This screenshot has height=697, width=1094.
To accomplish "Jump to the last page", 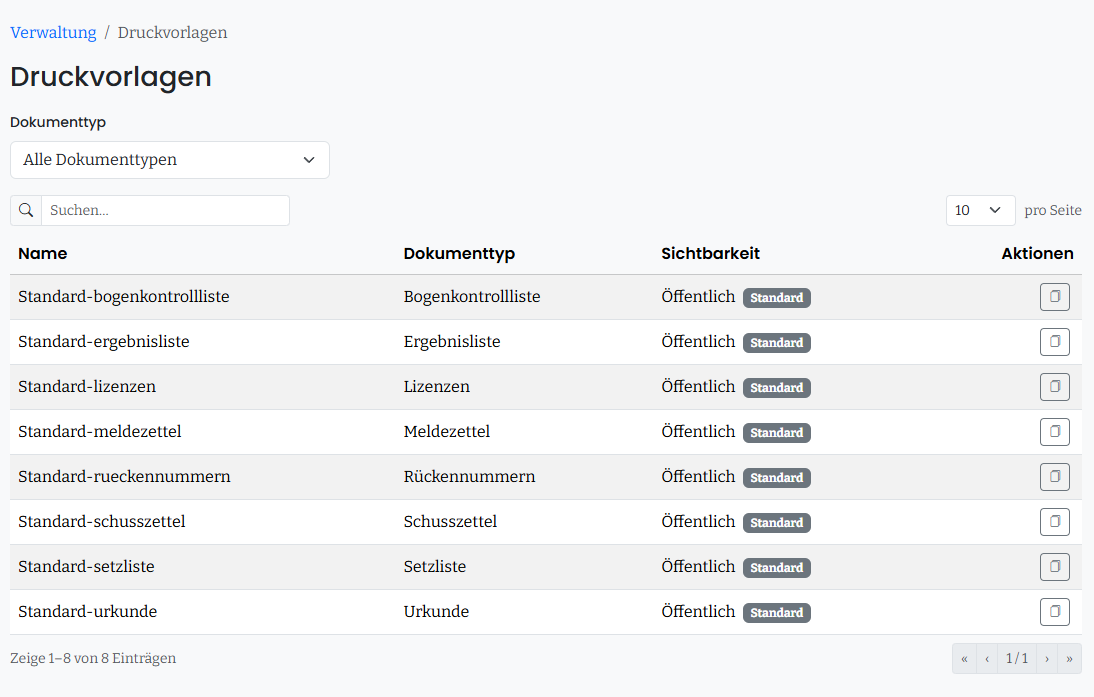I will [1070, 659].
